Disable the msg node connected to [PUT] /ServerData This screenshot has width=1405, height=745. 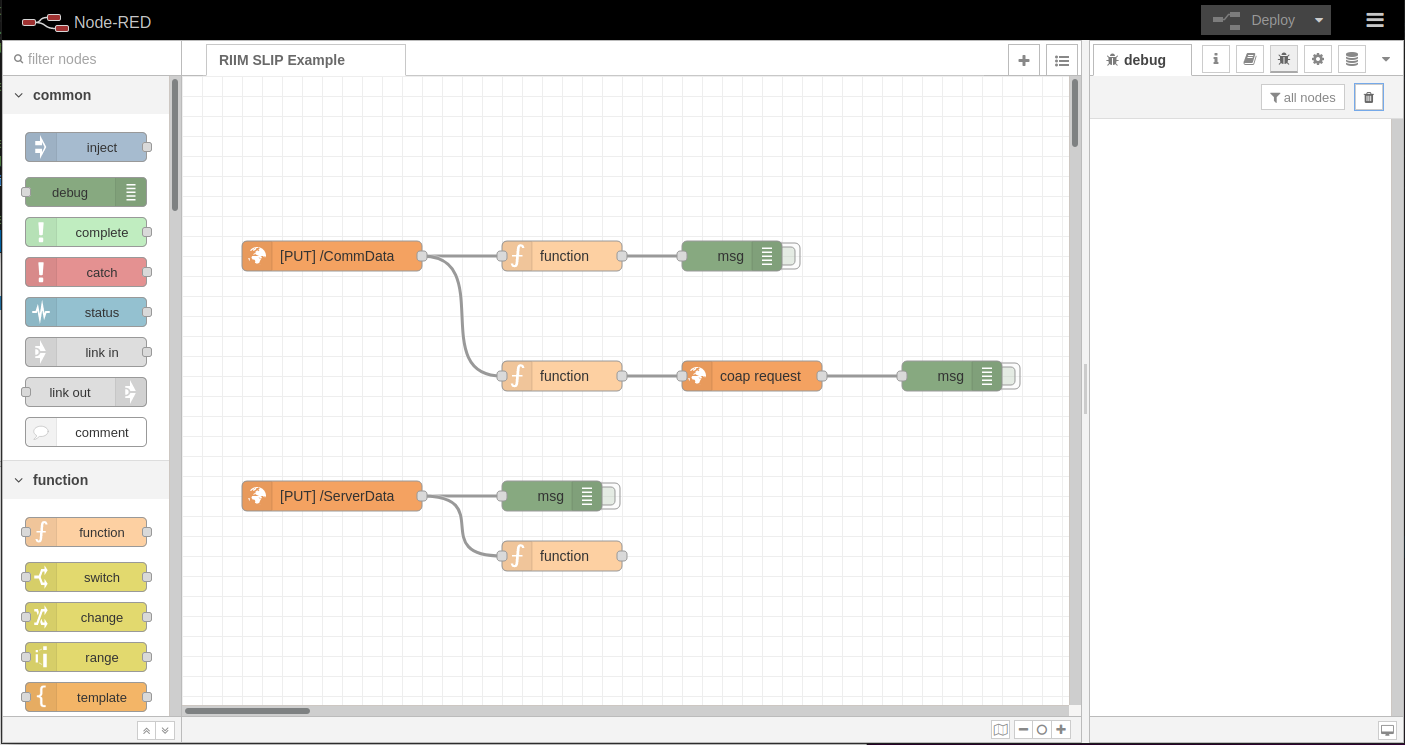pos(607,496)
